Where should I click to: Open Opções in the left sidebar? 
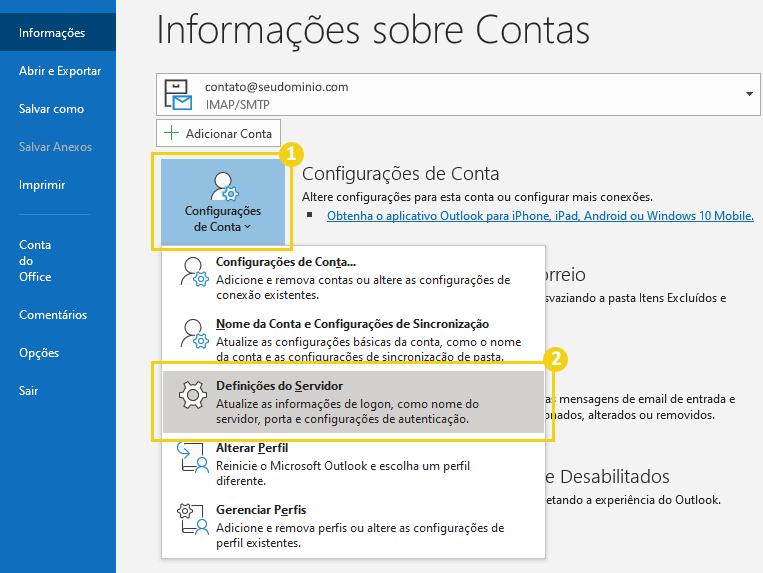click(x=39, y=353)
